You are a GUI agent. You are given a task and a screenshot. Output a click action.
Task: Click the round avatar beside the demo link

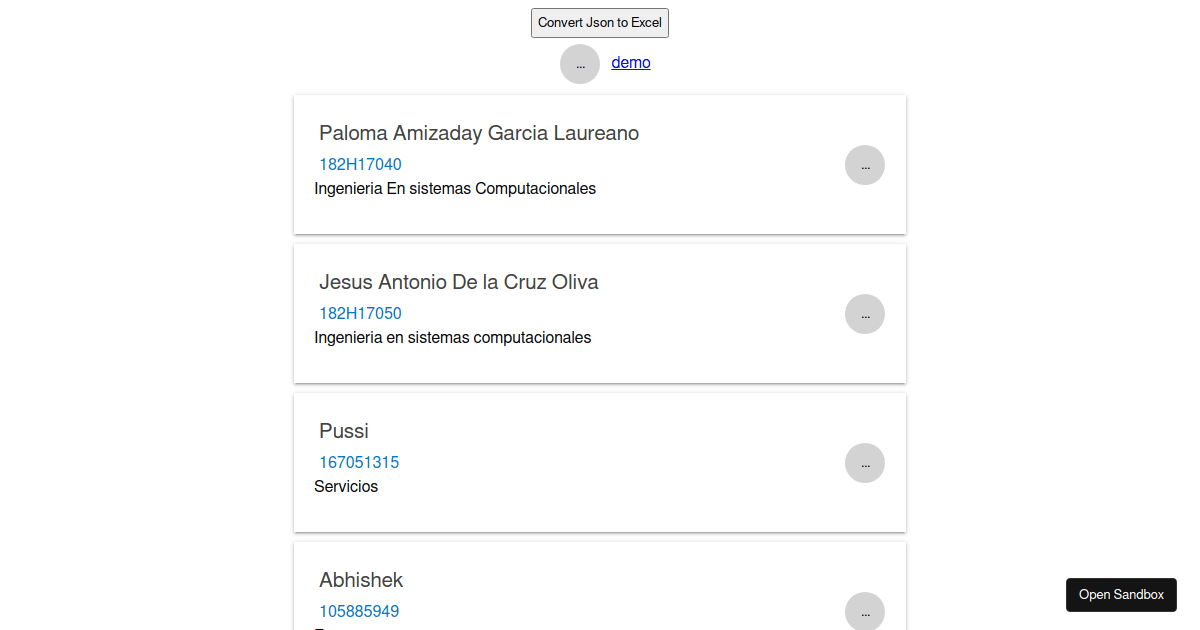pos(580,64)
